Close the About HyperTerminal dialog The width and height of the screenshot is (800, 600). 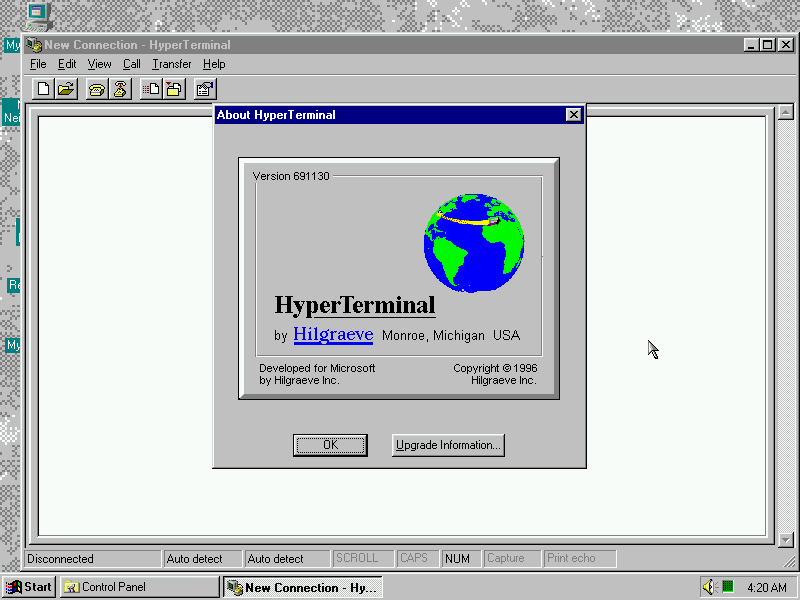tap(573, 115)
